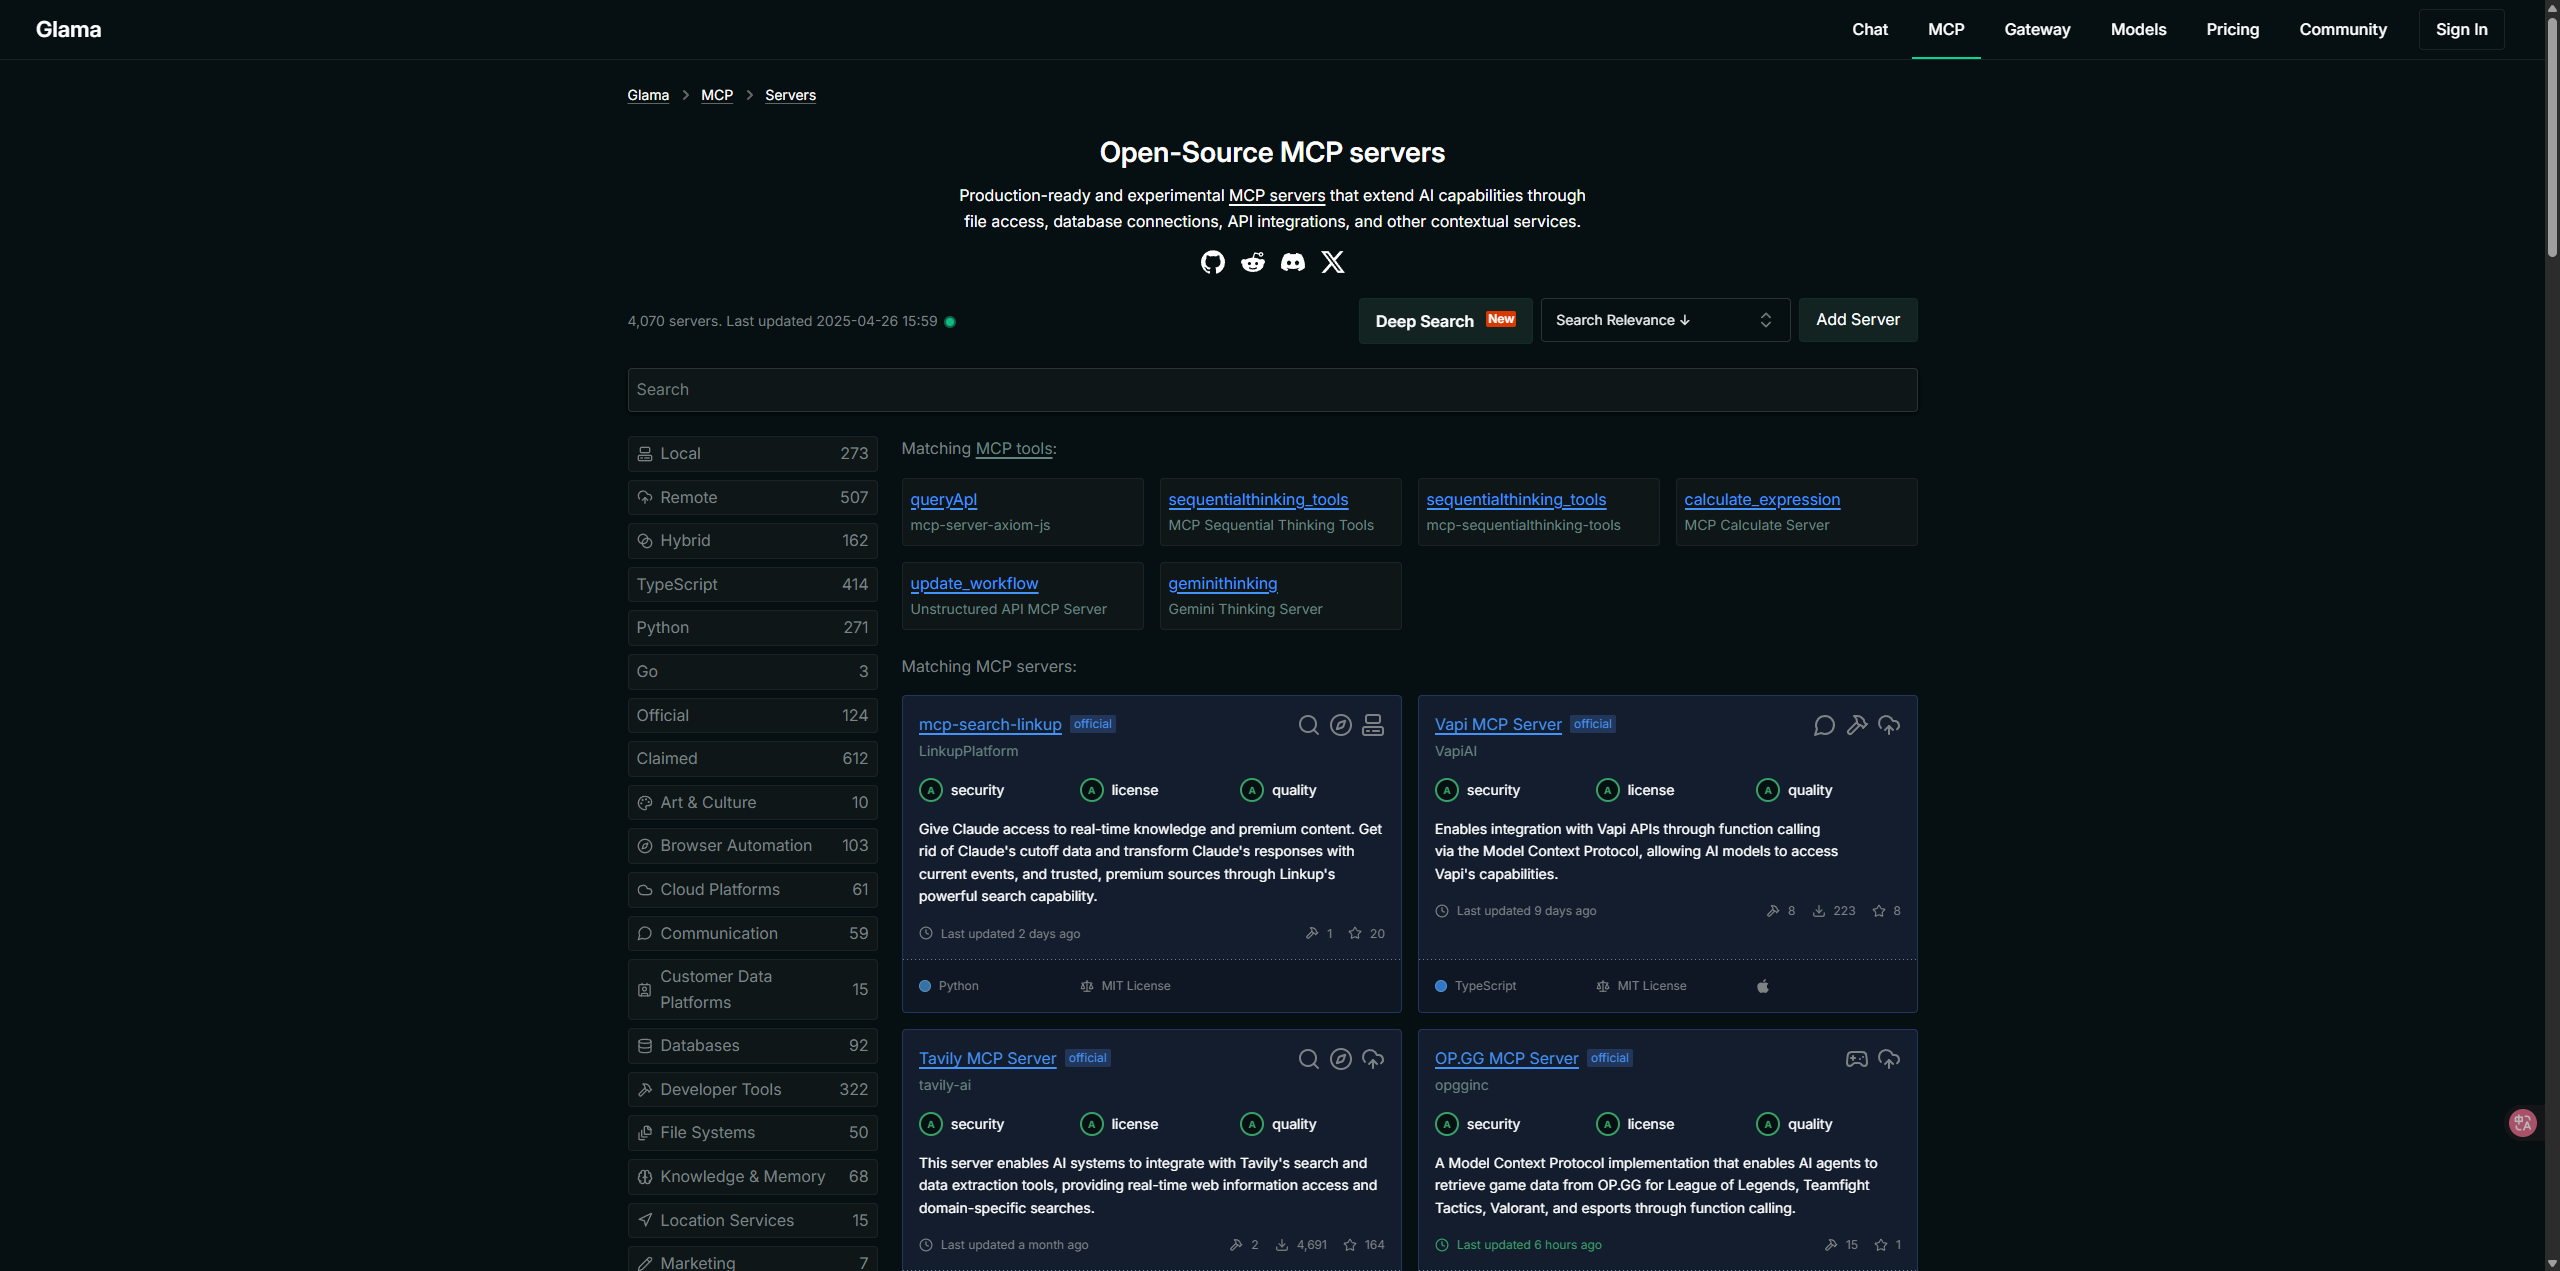Click download count icon on Vapi card
The height and width of the screenshot is (1271, 2560).
click(1818, 911)
